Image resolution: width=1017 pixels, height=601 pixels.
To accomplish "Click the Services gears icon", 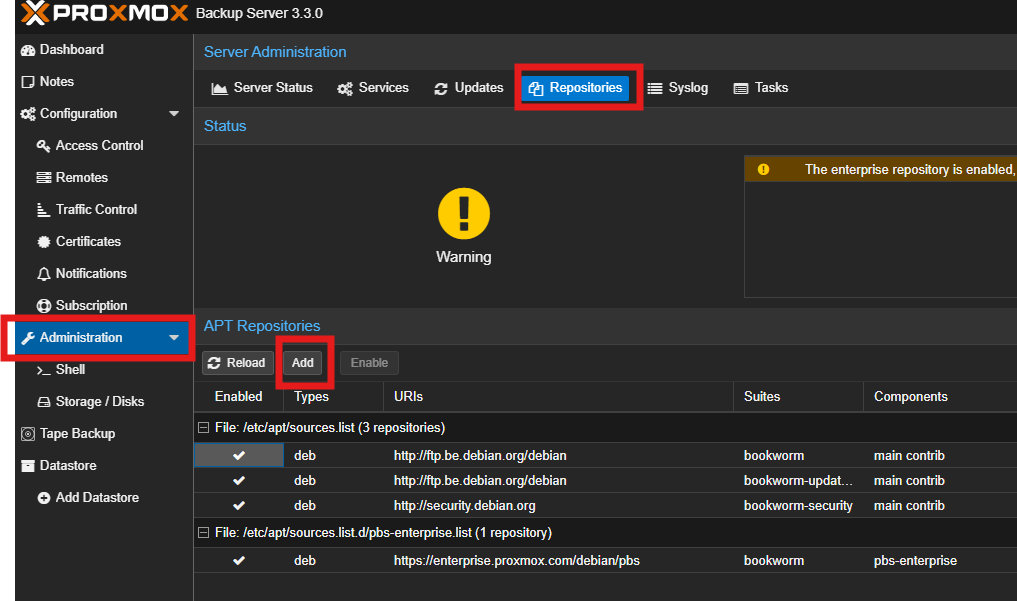I will [x=345, y=89].
